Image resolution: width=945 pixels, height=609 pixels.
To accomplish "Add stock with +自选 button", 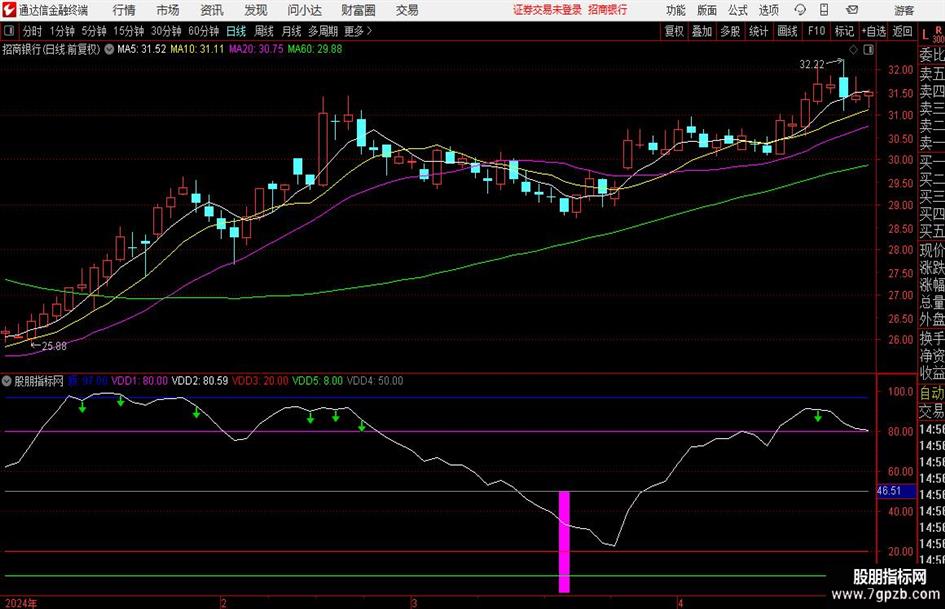I will pos(873,31).
